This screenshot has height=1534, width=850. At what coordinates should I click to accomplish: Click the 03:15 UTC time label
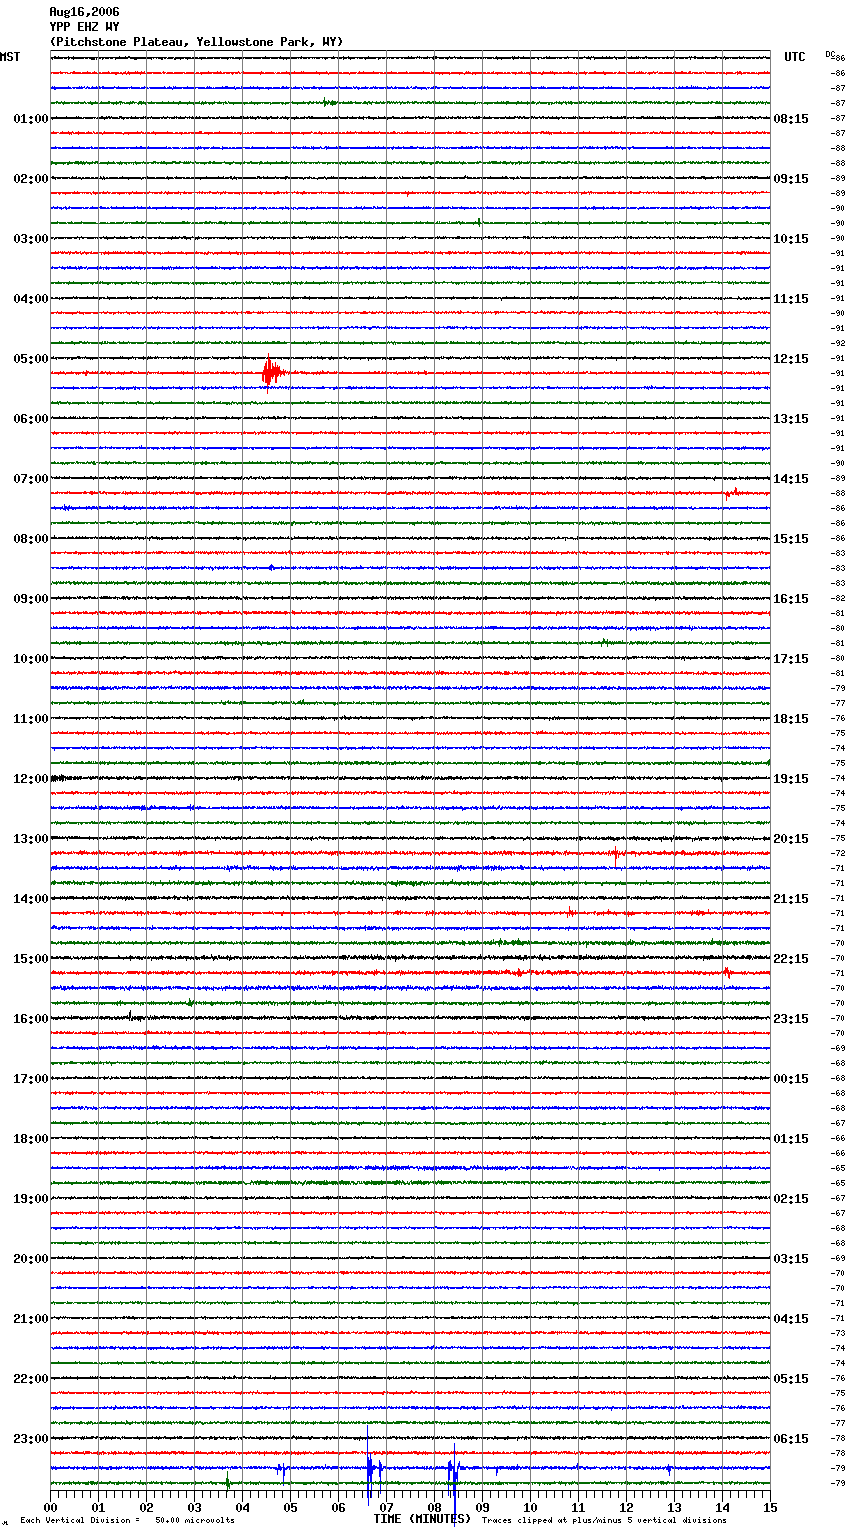tap(791, 1259)
